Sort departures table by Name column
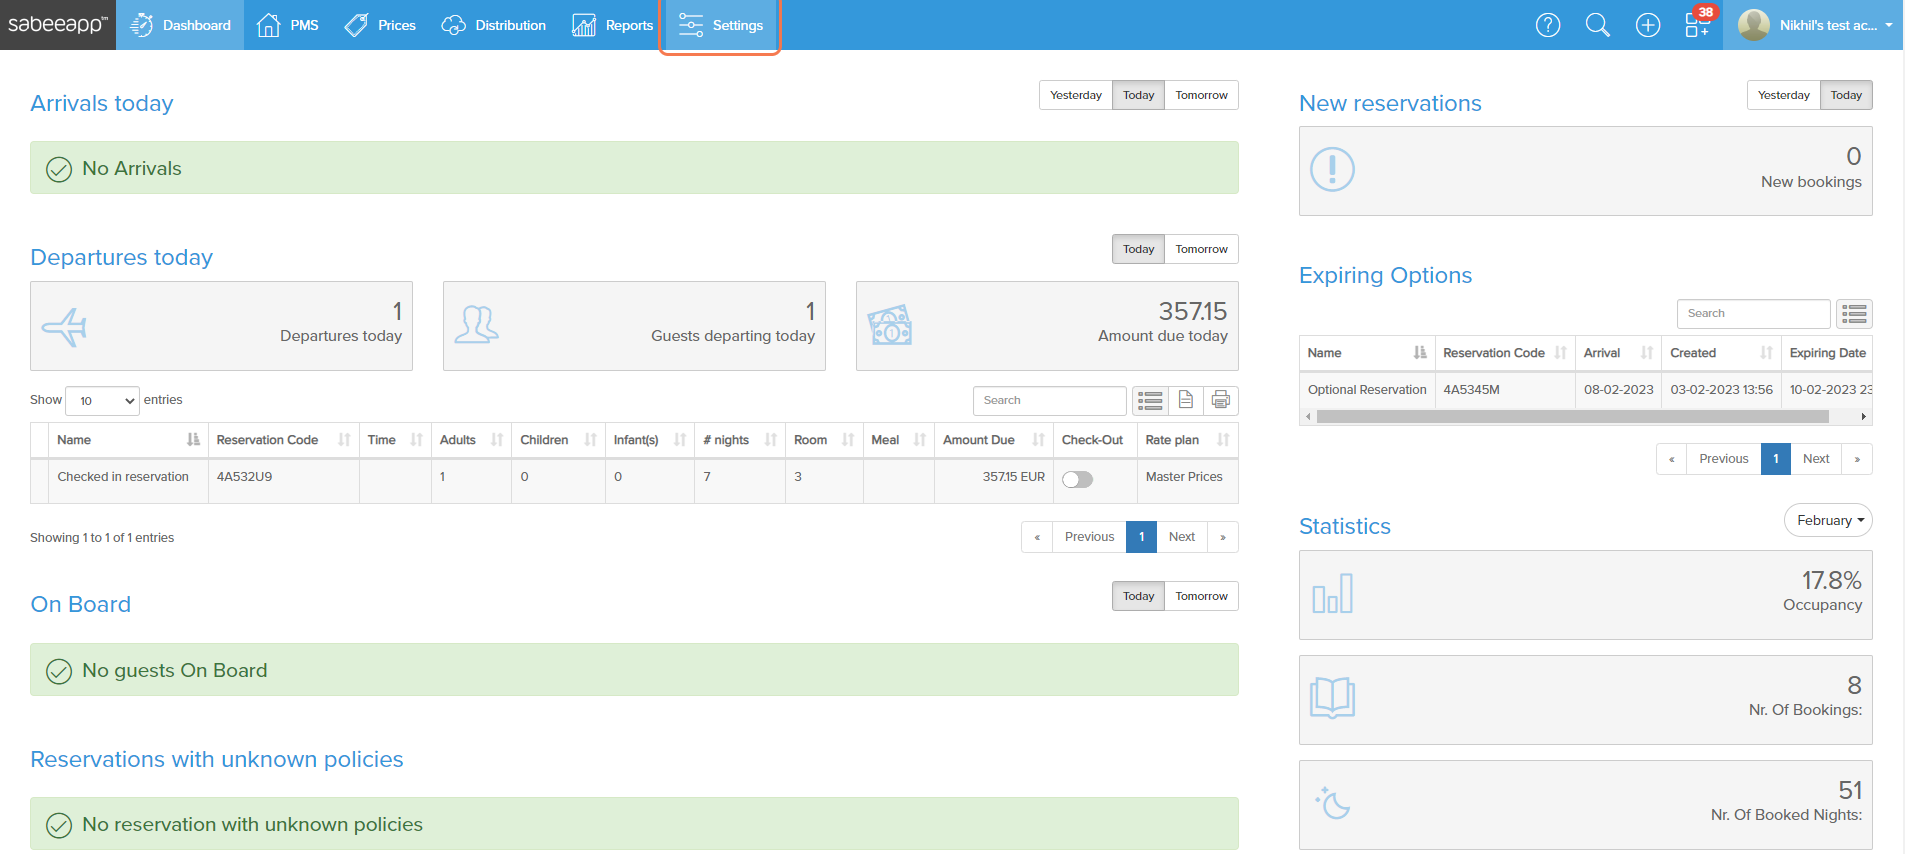1905x854 pixels. [128, 440]
